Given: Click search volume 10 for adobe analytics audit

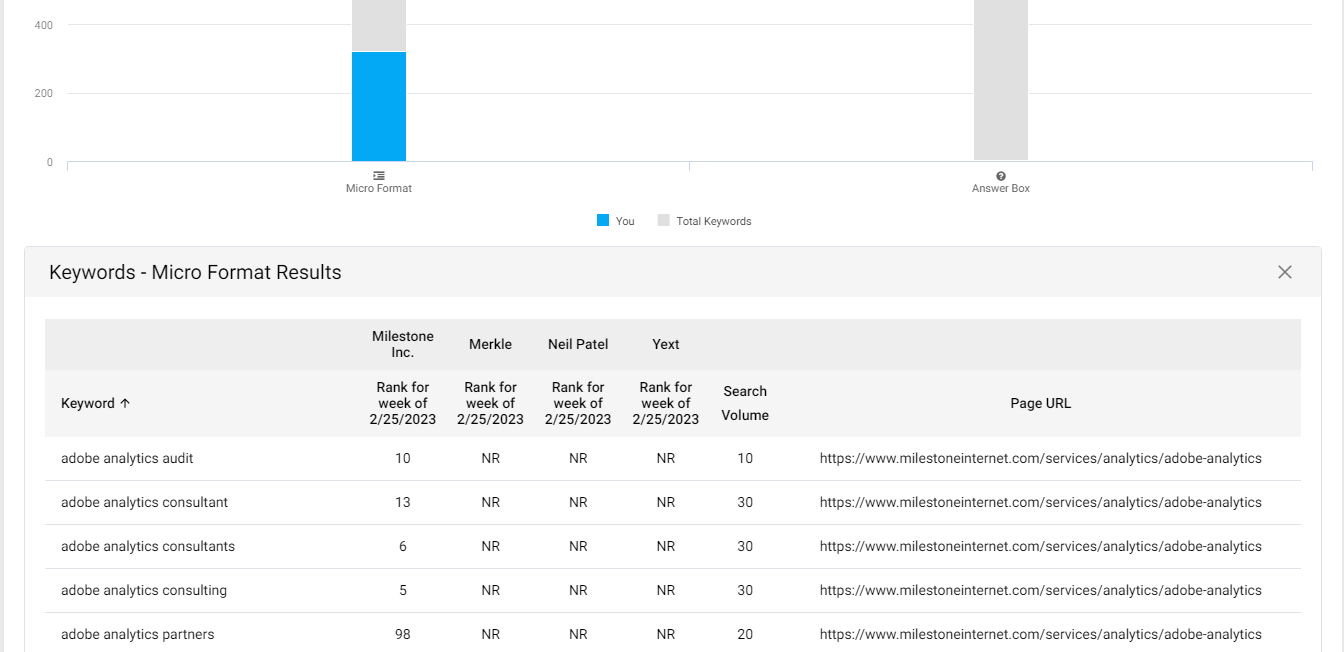Looking at the screenshot, I should pos(745,458).
